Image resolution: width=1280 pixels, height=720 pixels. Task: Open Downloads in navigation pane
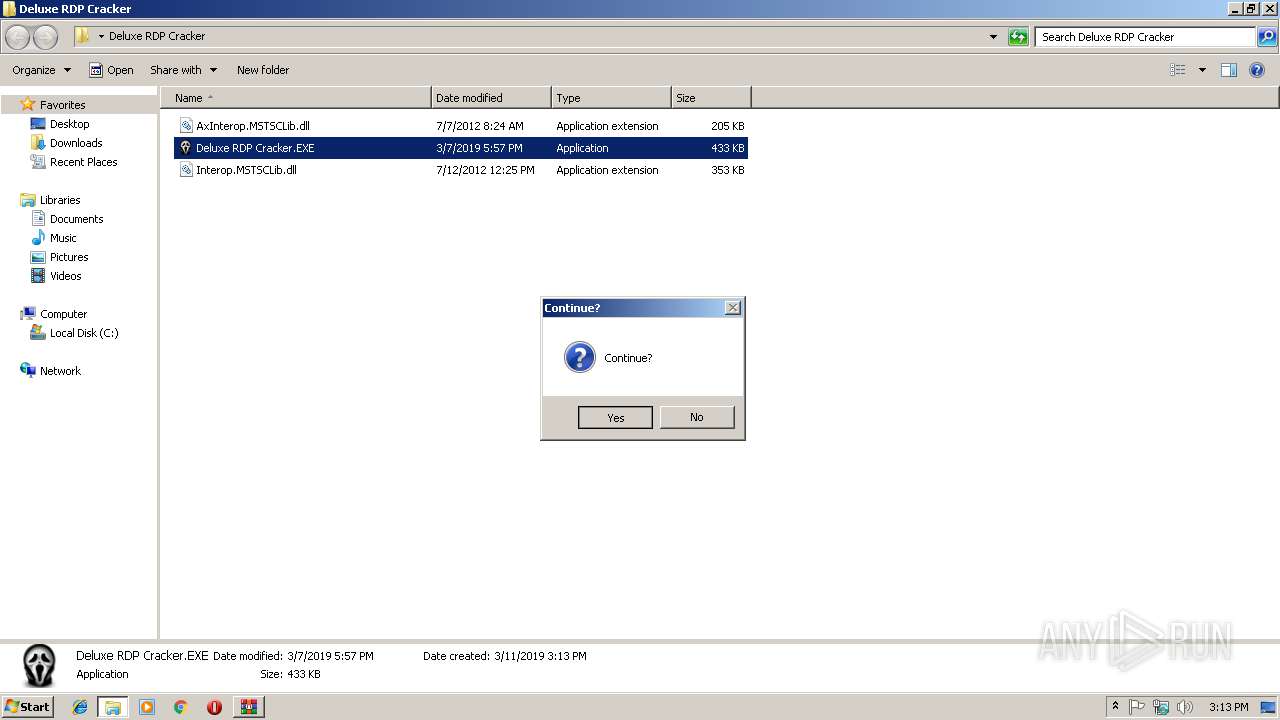[x=76, y=143]
